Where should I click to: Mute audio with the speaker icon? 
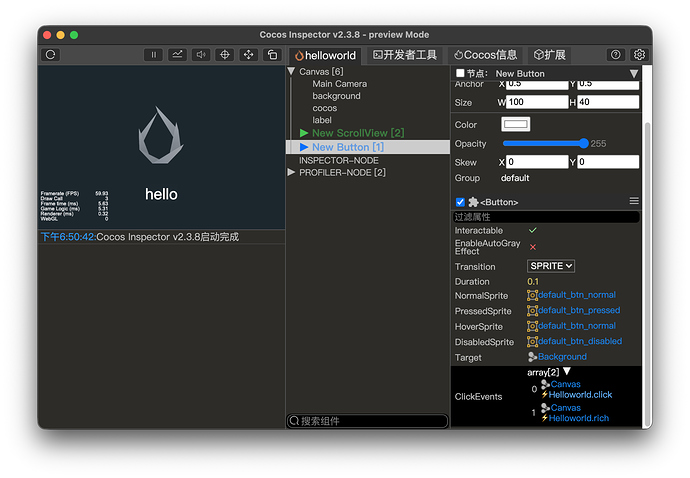coord(201,55)
